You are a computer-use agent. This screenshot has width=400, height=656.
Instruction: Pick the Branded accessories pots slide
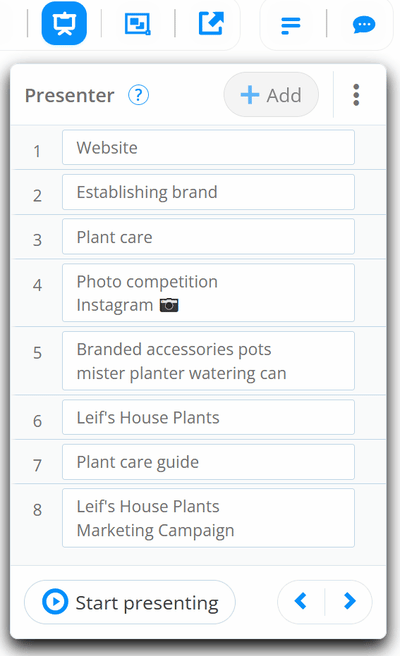click(x=208, y=361)
